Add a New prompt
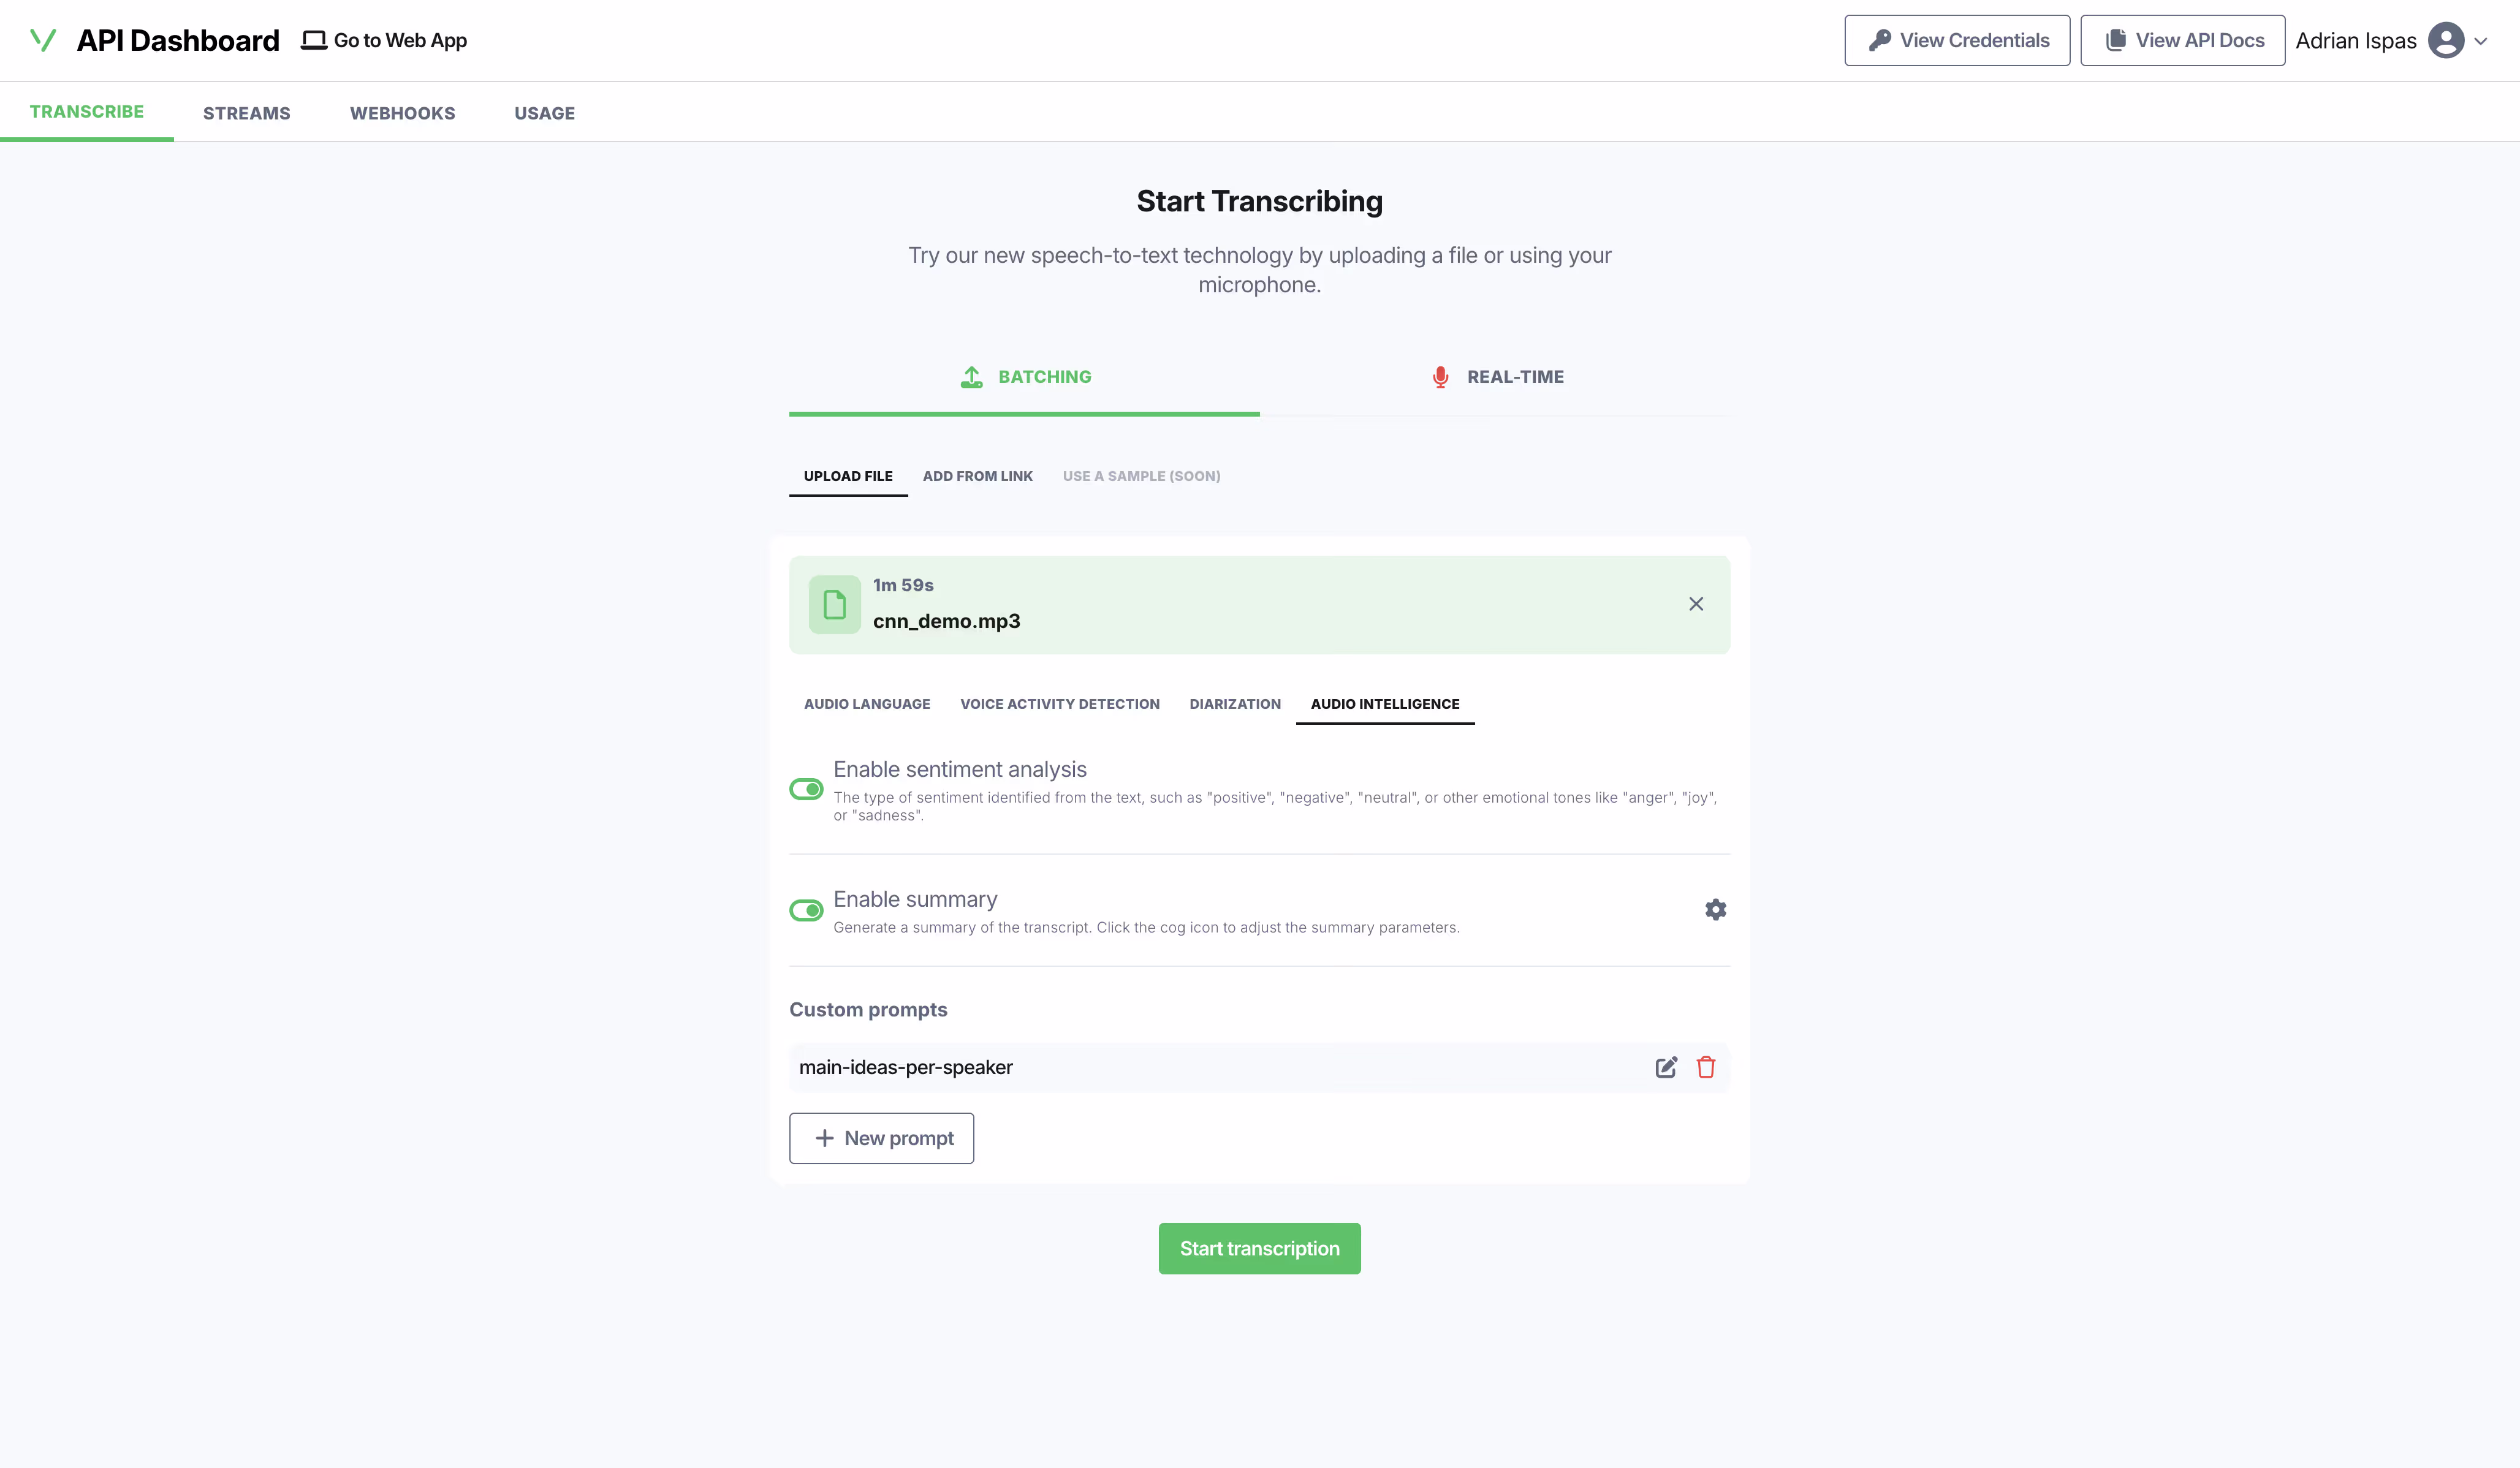 881,1138
